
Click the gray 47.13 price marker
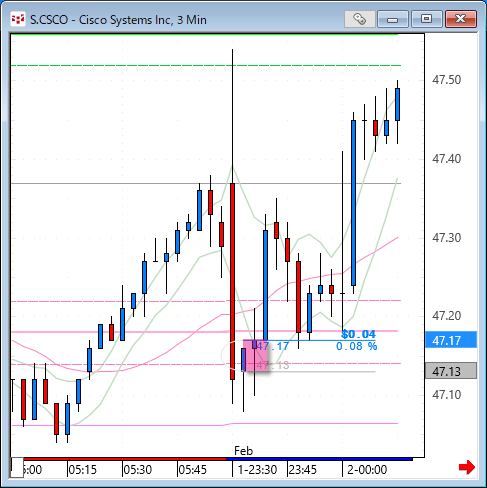point(451,371)
